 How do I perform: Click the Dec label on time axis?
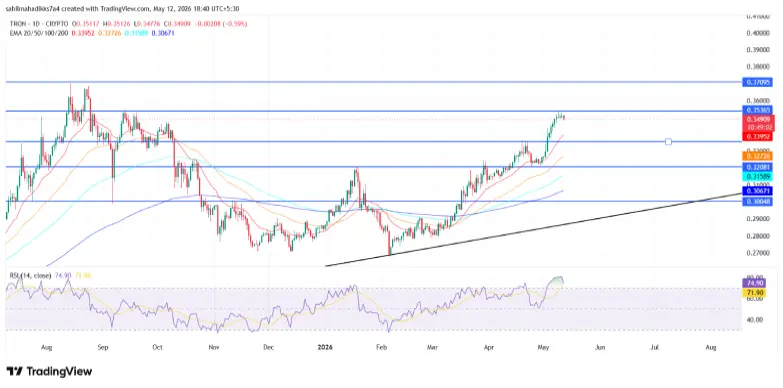[268, 347]
